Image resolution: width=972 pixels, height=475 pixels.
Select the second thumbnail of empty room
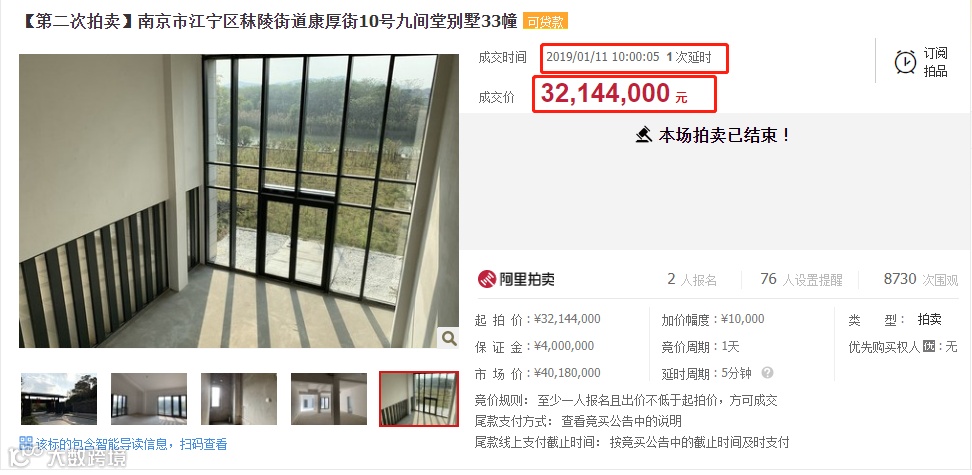click(149, 399)
